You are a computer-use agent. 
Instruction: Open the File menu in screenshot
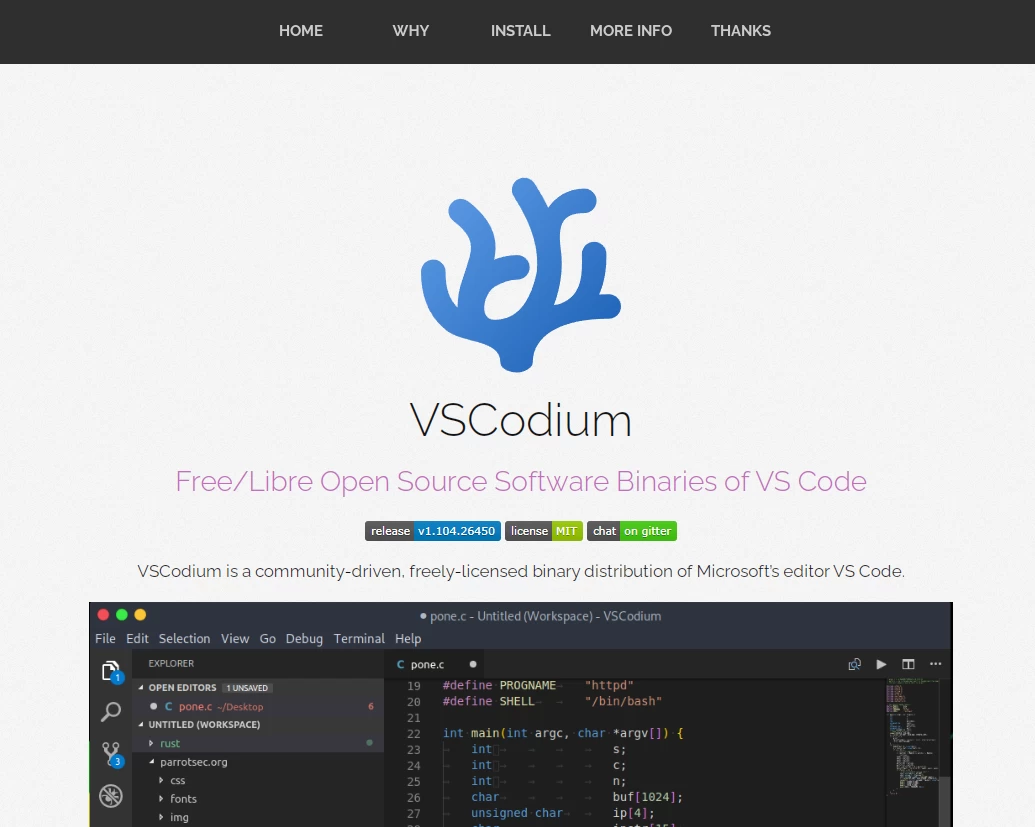(x=105, y=638)
